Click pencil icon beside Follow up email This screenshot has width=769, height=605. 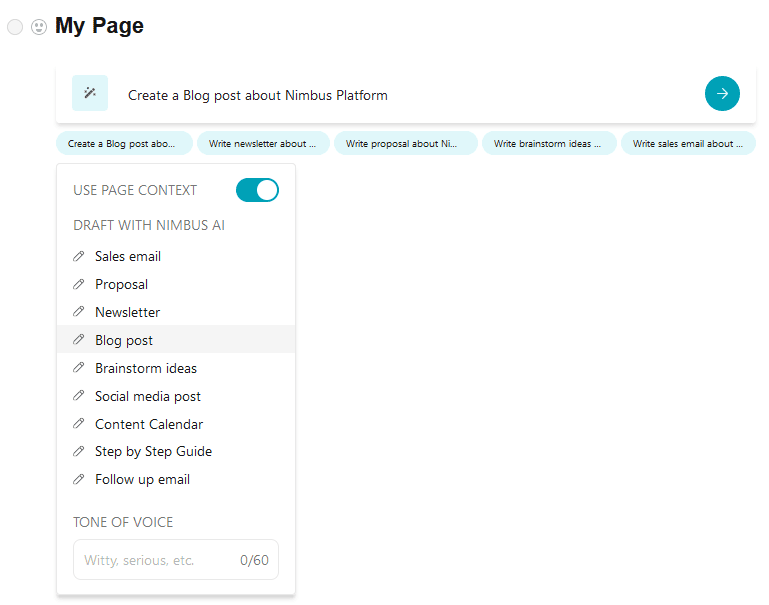point(78,479)
